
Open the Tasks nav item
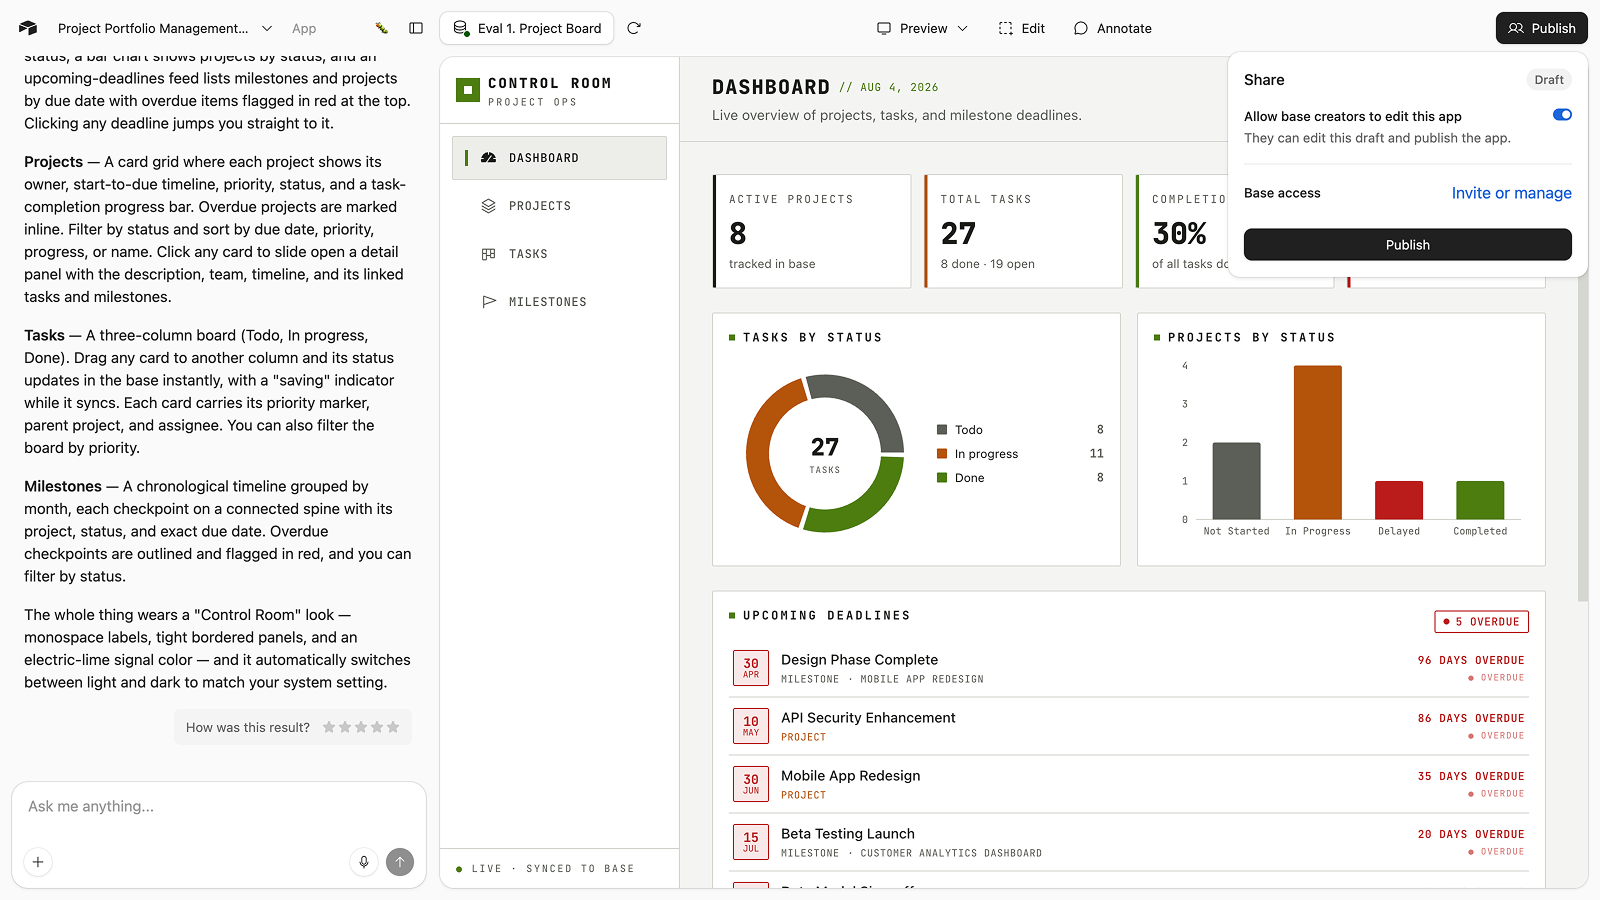pos(559,254)
